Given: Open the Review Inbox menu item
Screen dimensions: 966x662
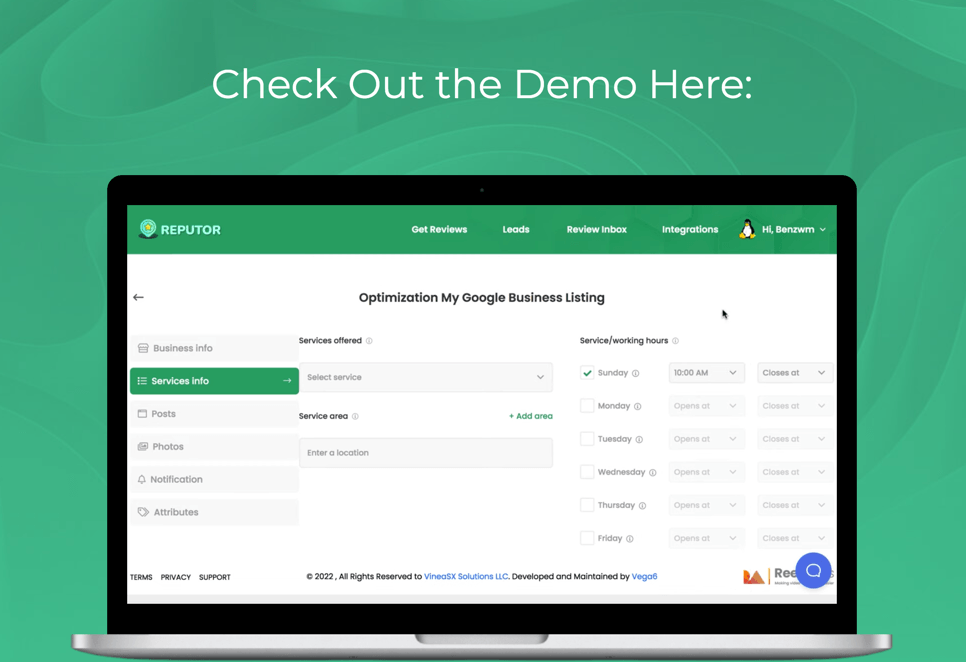Looking at the screenshot, I should tap(596, 230).
